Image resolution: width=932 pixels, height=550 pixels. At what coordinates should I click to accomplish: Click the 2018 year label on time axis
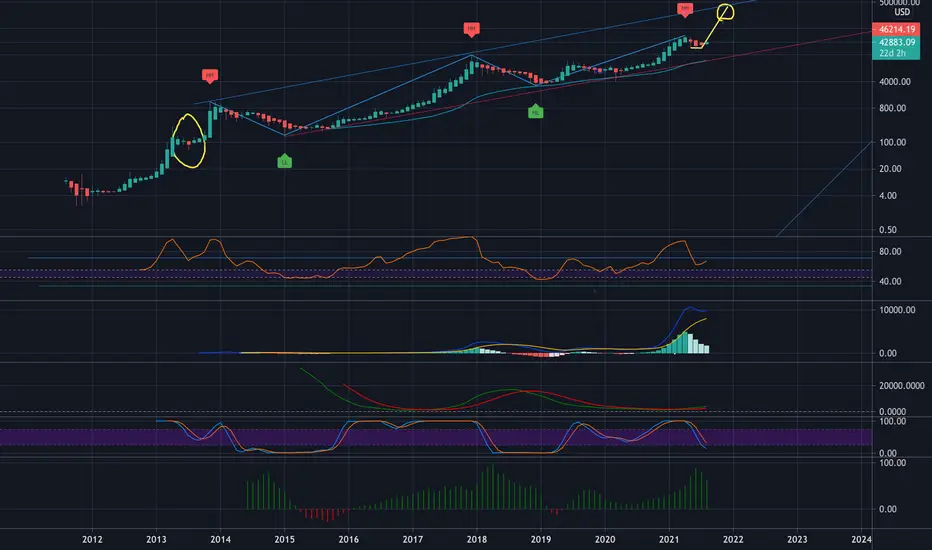pos(477,540)
